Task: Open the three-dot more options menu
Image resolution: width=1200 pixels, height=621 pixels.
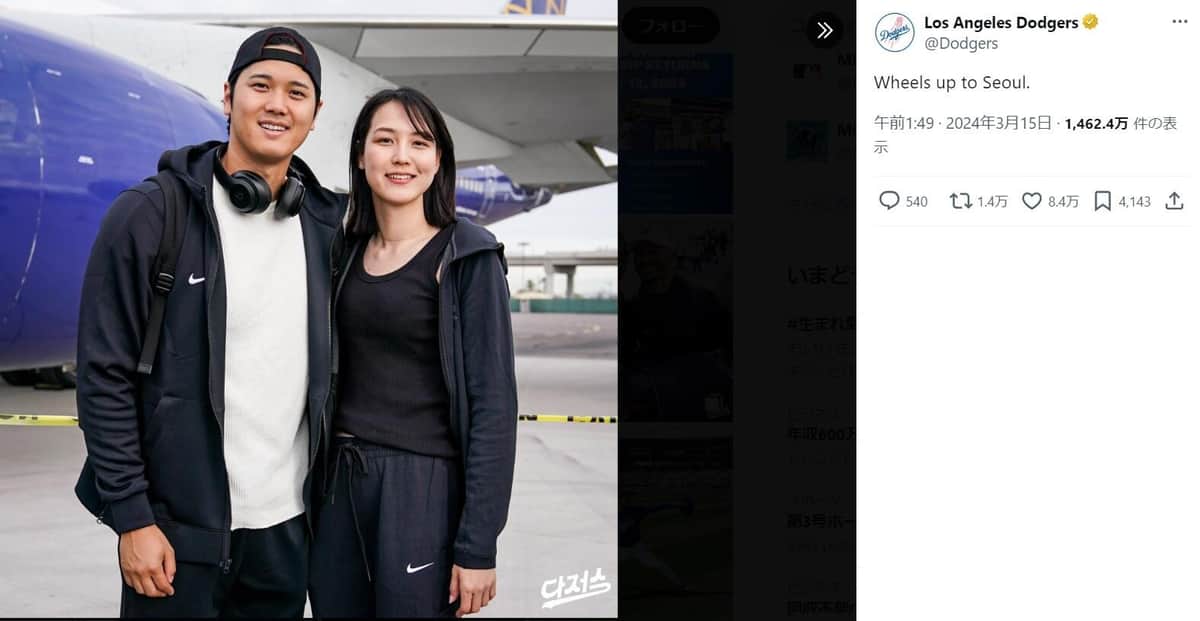Action: click(x=1180, y=22)
